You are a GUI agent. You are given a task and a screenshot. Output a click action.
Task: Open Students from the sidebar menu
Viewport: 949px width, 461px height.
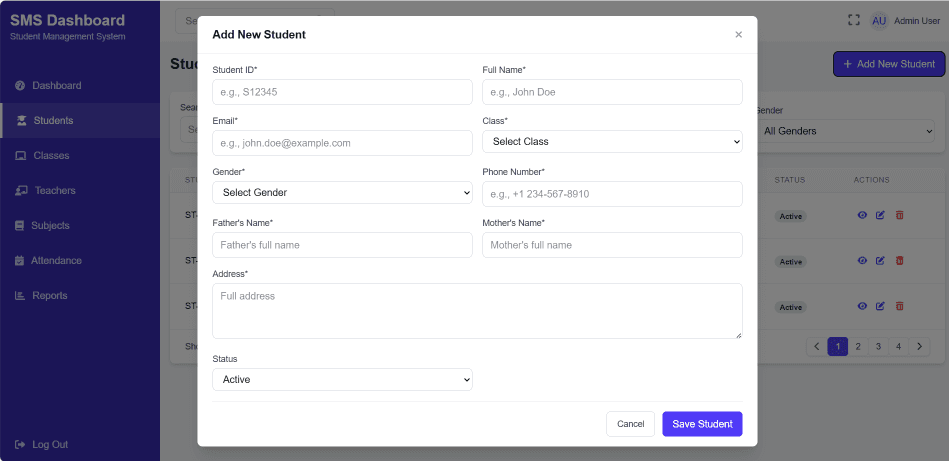click(80, 120)
